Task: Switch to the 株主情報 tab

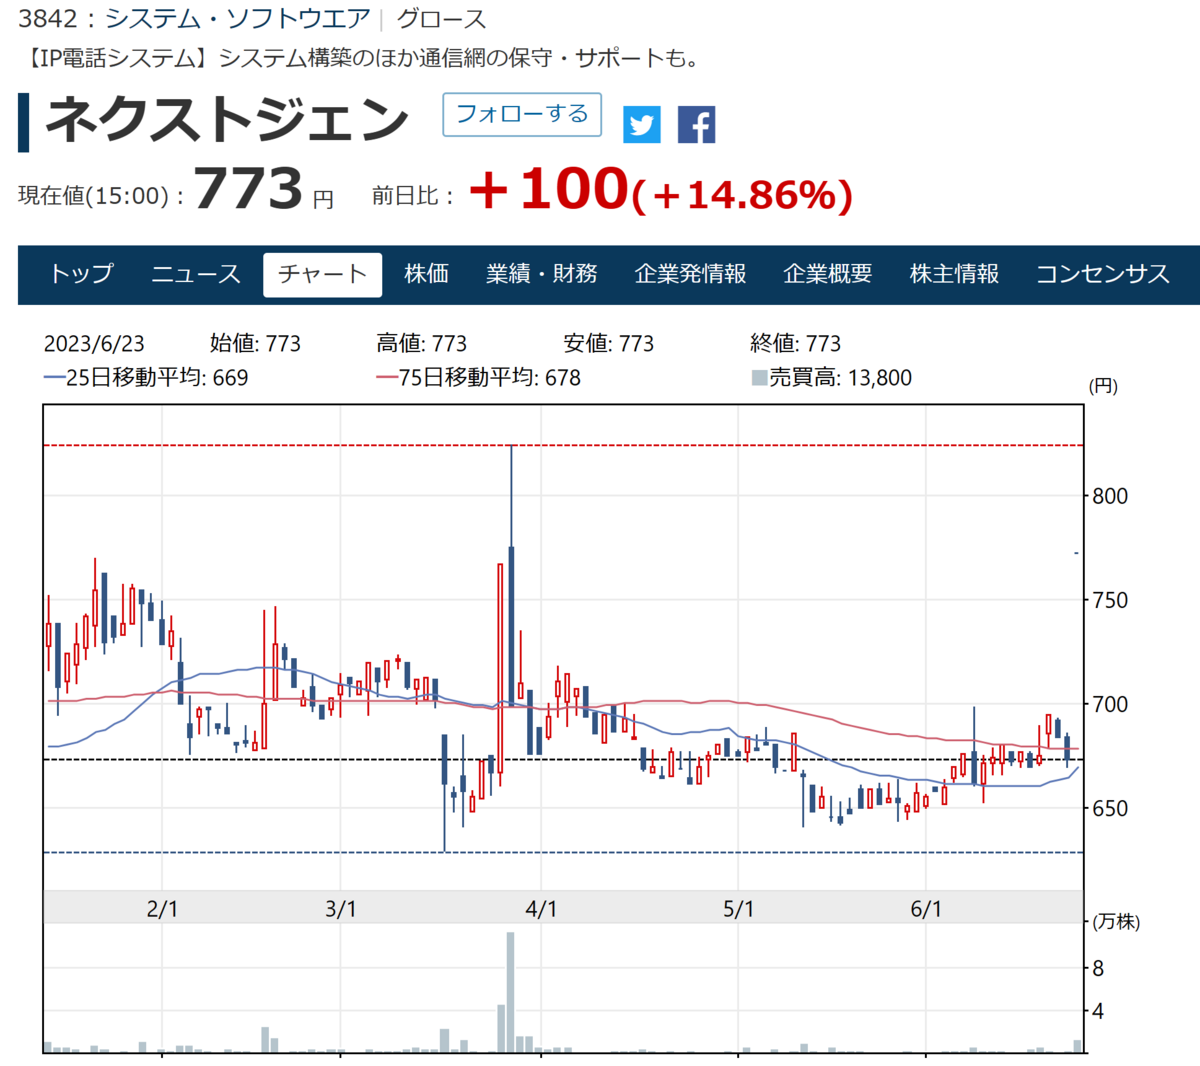Action: click(x=955, y=274)
